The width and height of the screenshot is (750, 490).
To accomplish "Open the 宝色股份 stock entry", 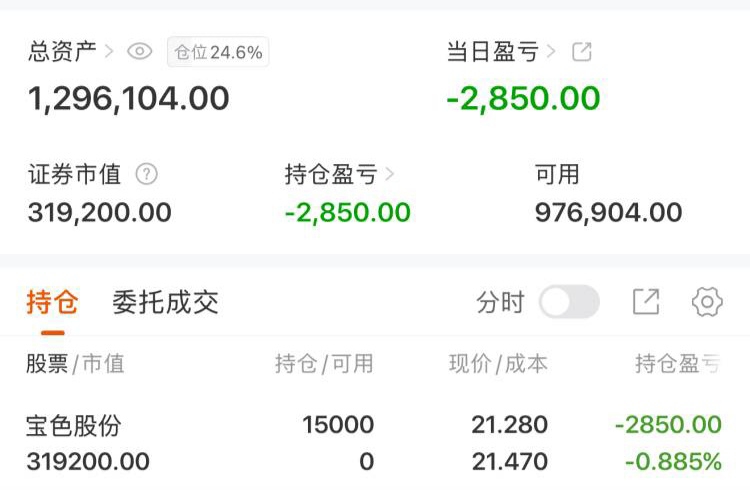I will tap(74, 425).
